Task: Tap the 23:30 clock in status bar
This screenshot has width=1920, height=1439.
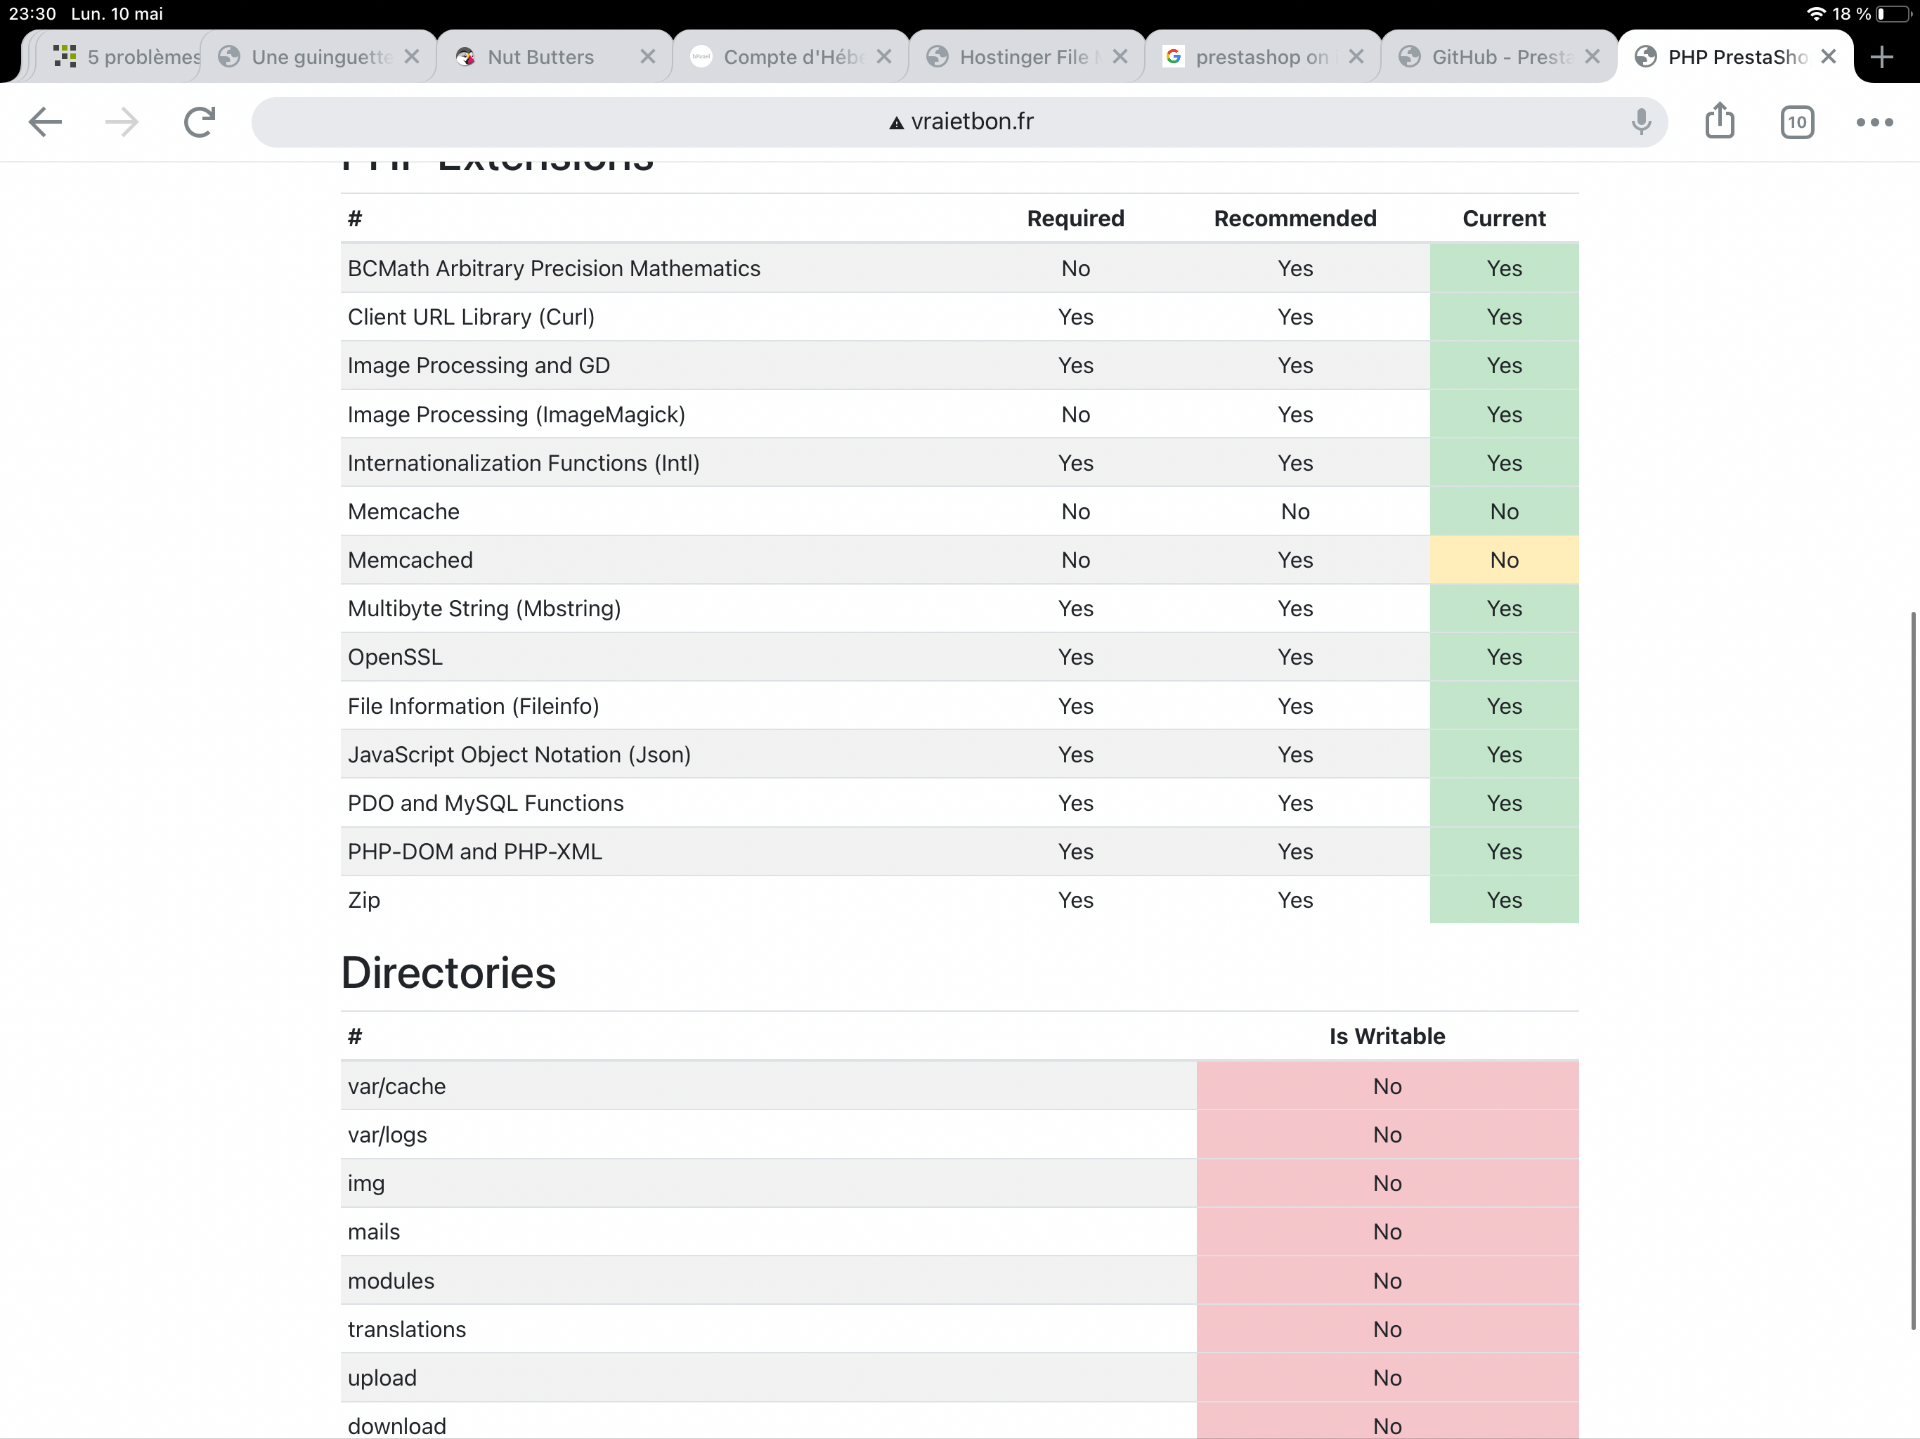Action: (x=32, y=14)
